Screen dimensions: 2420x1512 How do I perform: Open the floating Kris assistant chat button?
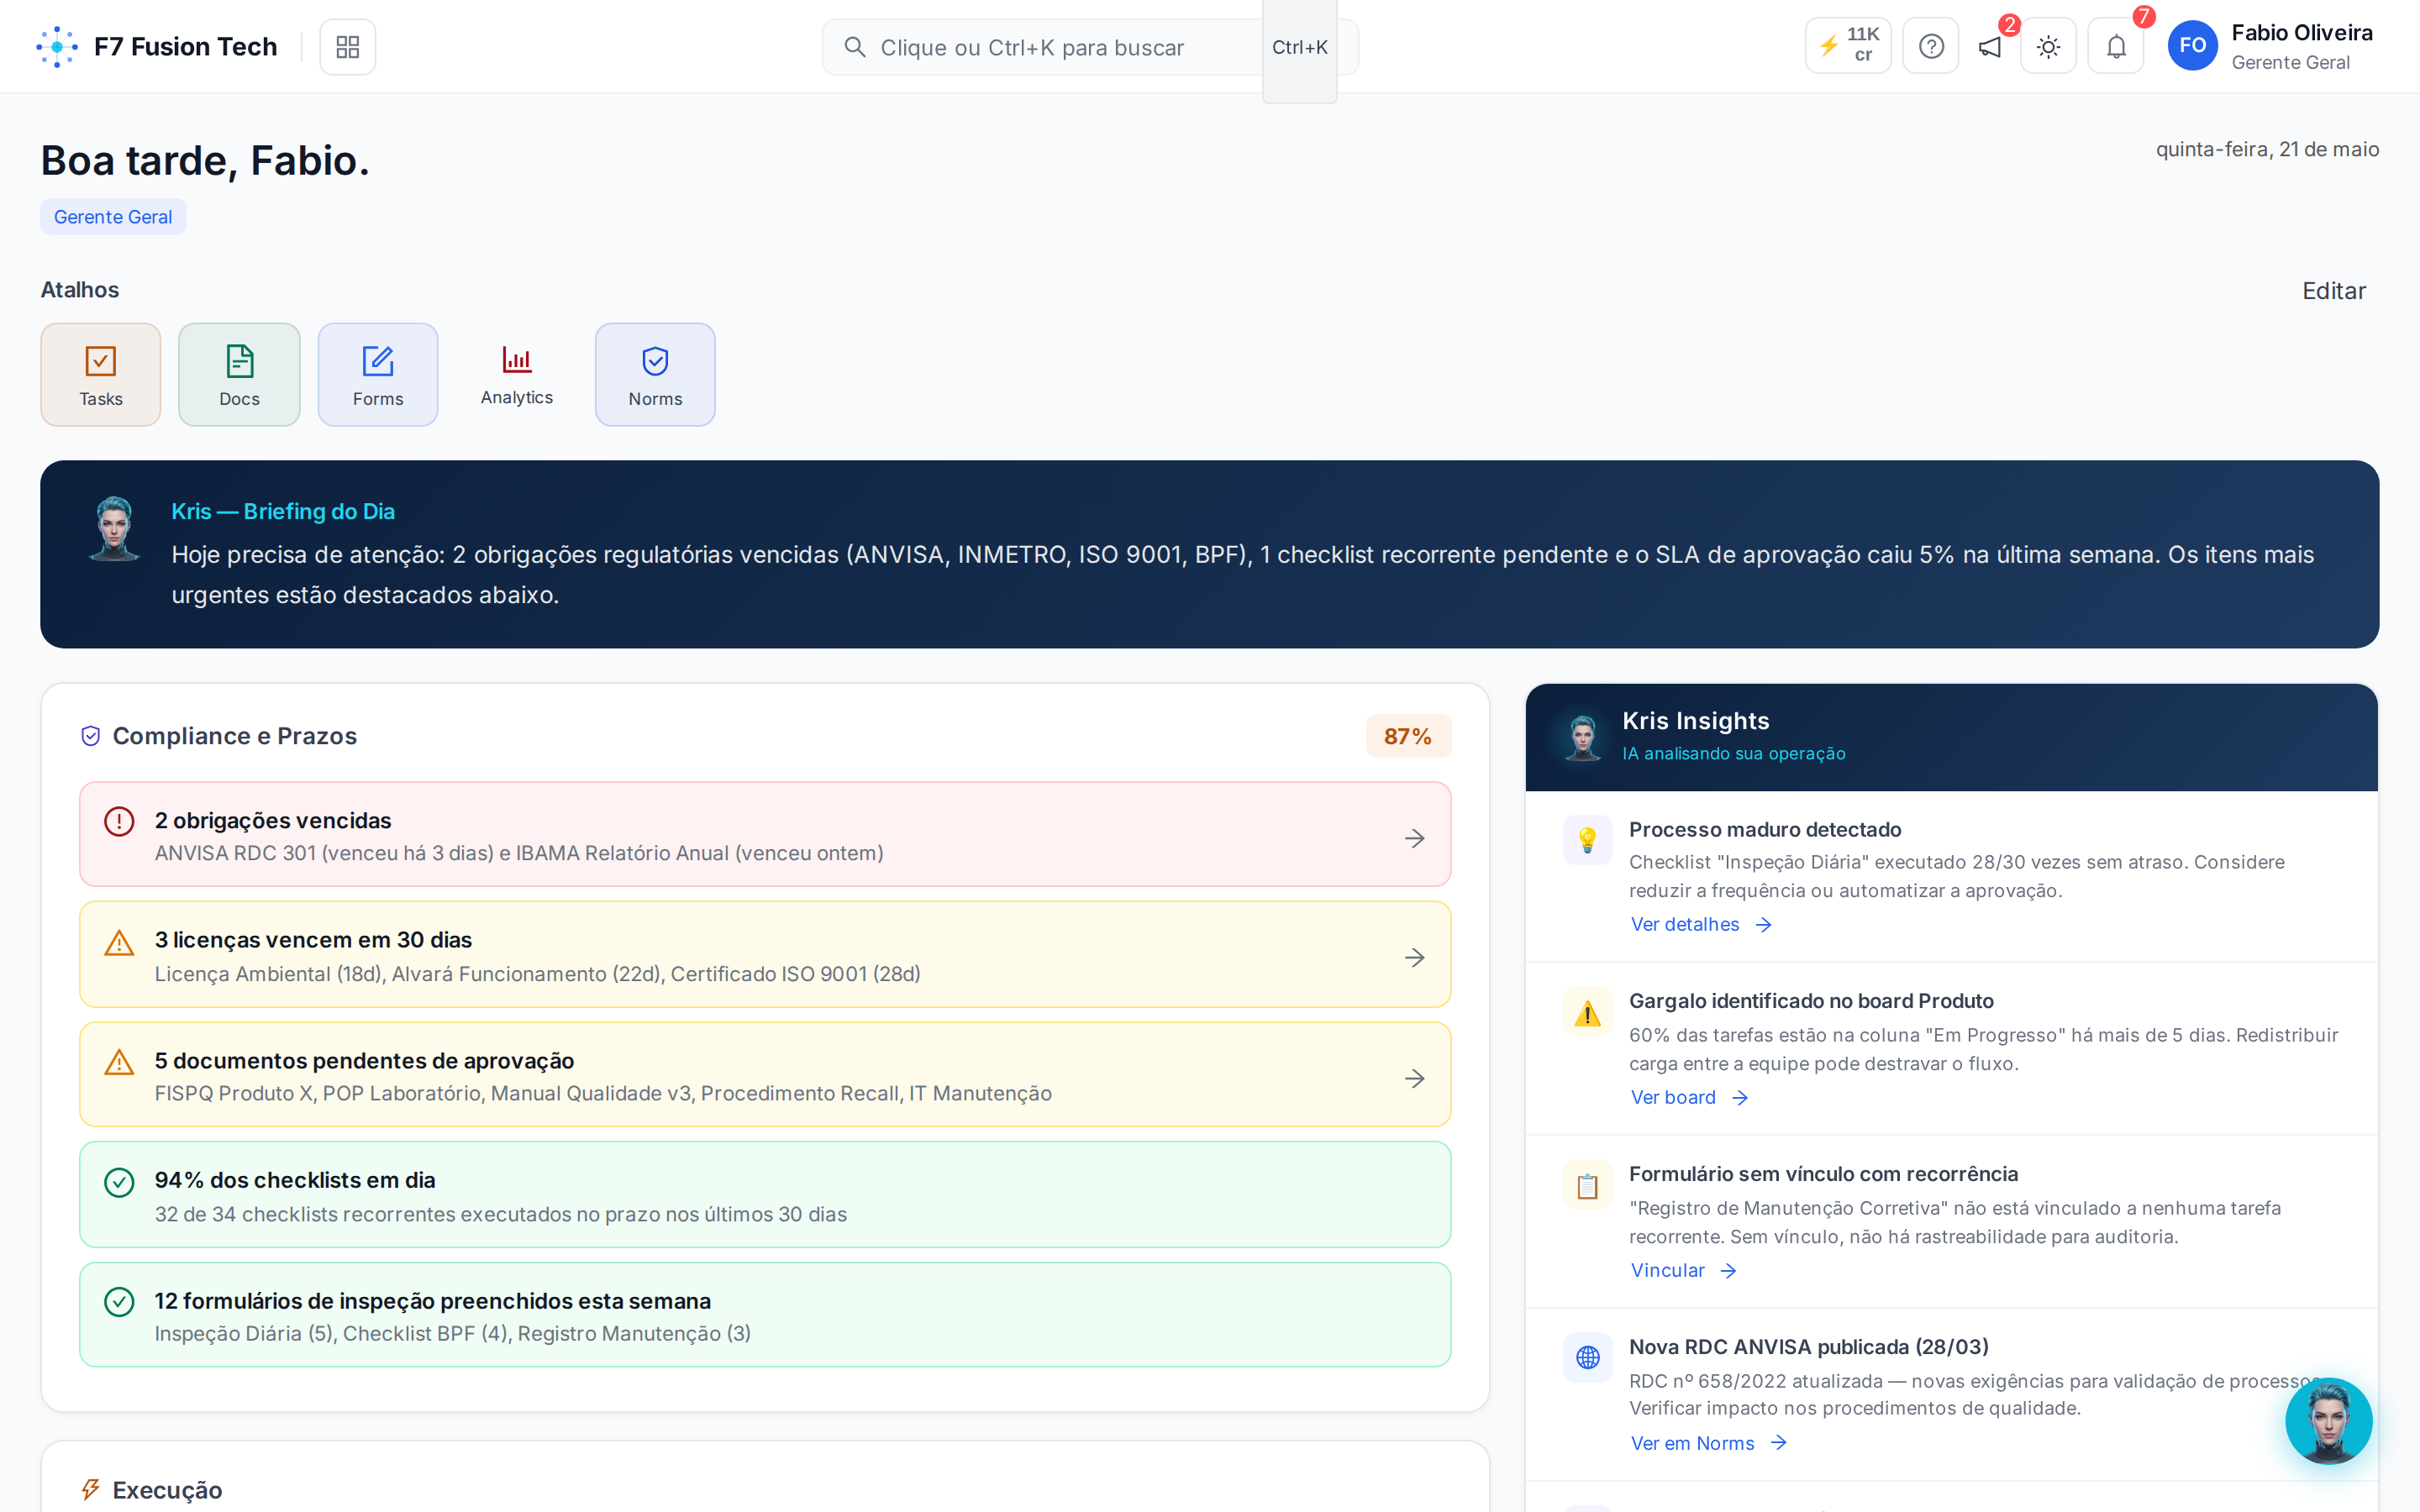2328,1421
